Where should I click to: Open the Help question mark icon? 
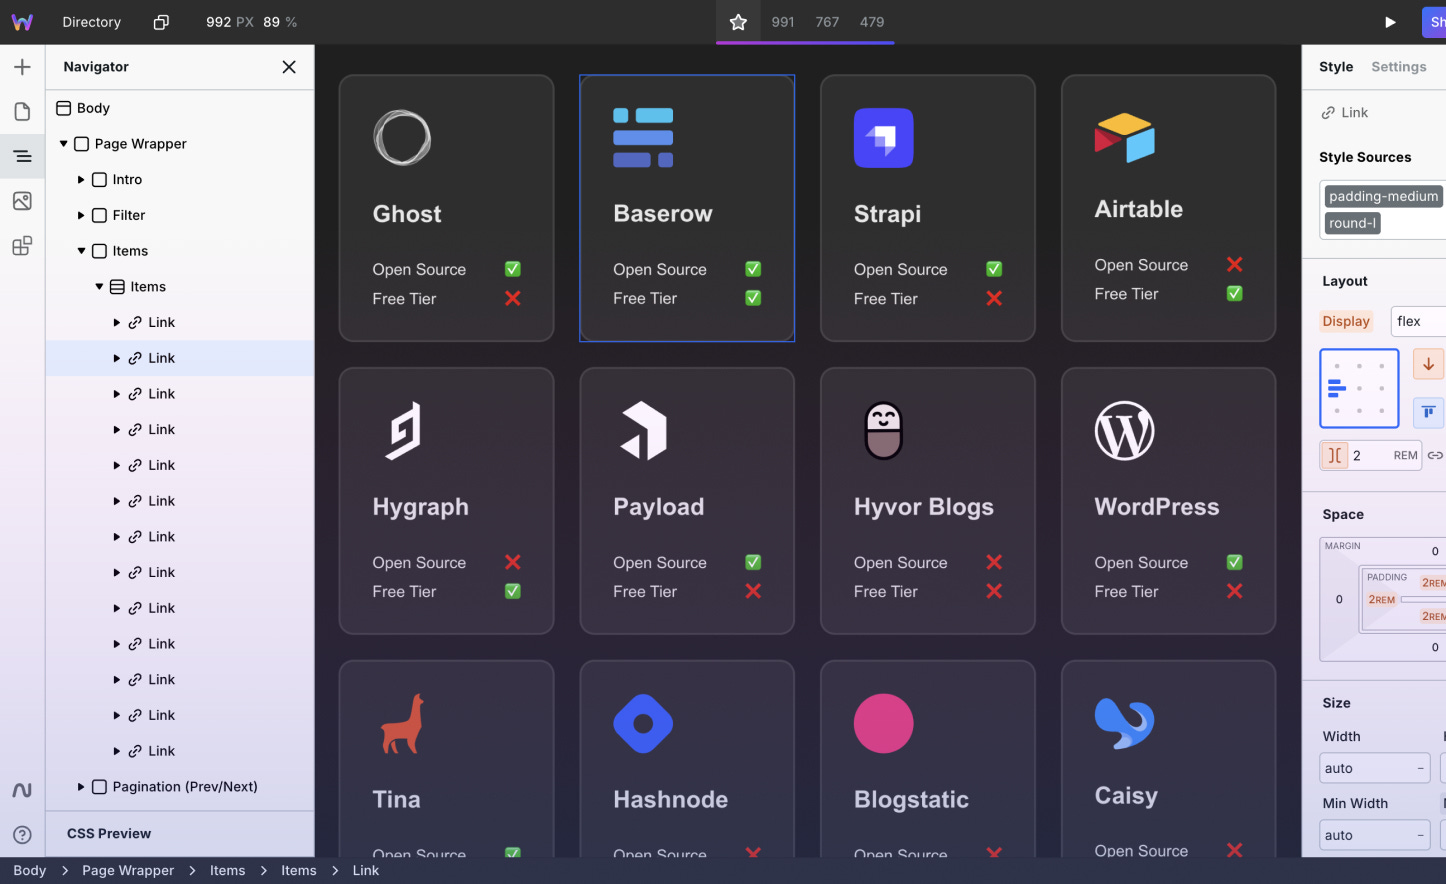coord(22,835)
